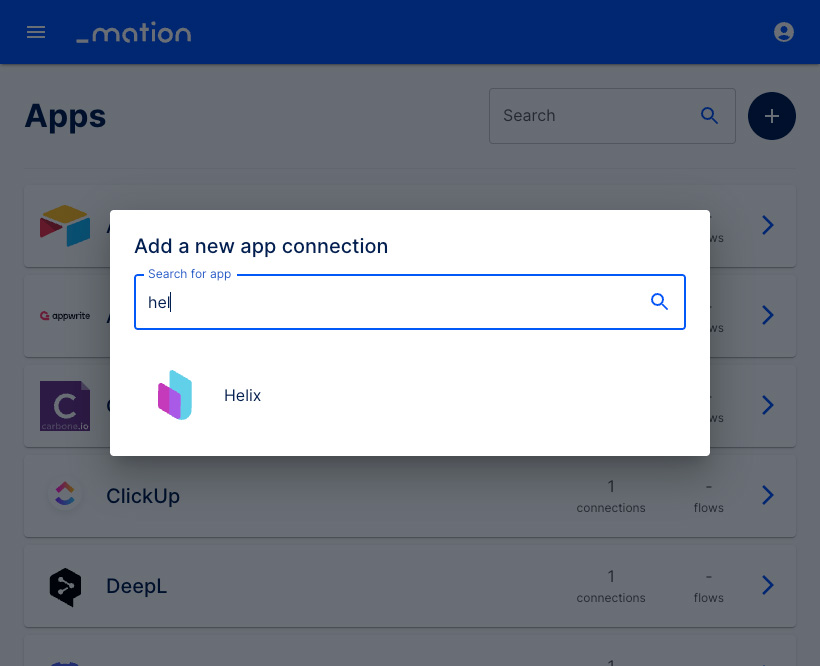Click the ClickUp app icon
The image size is (820, 666).
pyautogui.click(x=65, y=495)
